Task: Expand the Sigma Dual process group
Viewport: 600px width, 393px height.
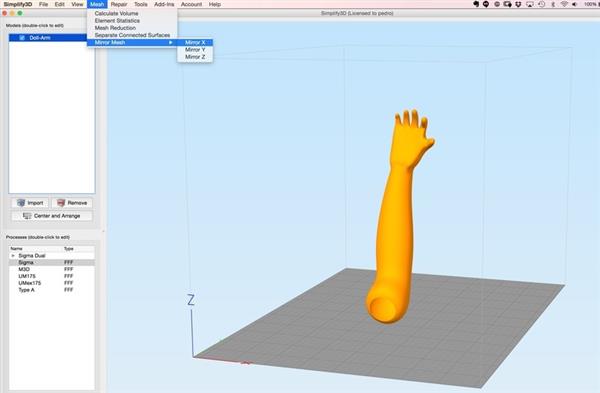Action: tap(13, 255)
